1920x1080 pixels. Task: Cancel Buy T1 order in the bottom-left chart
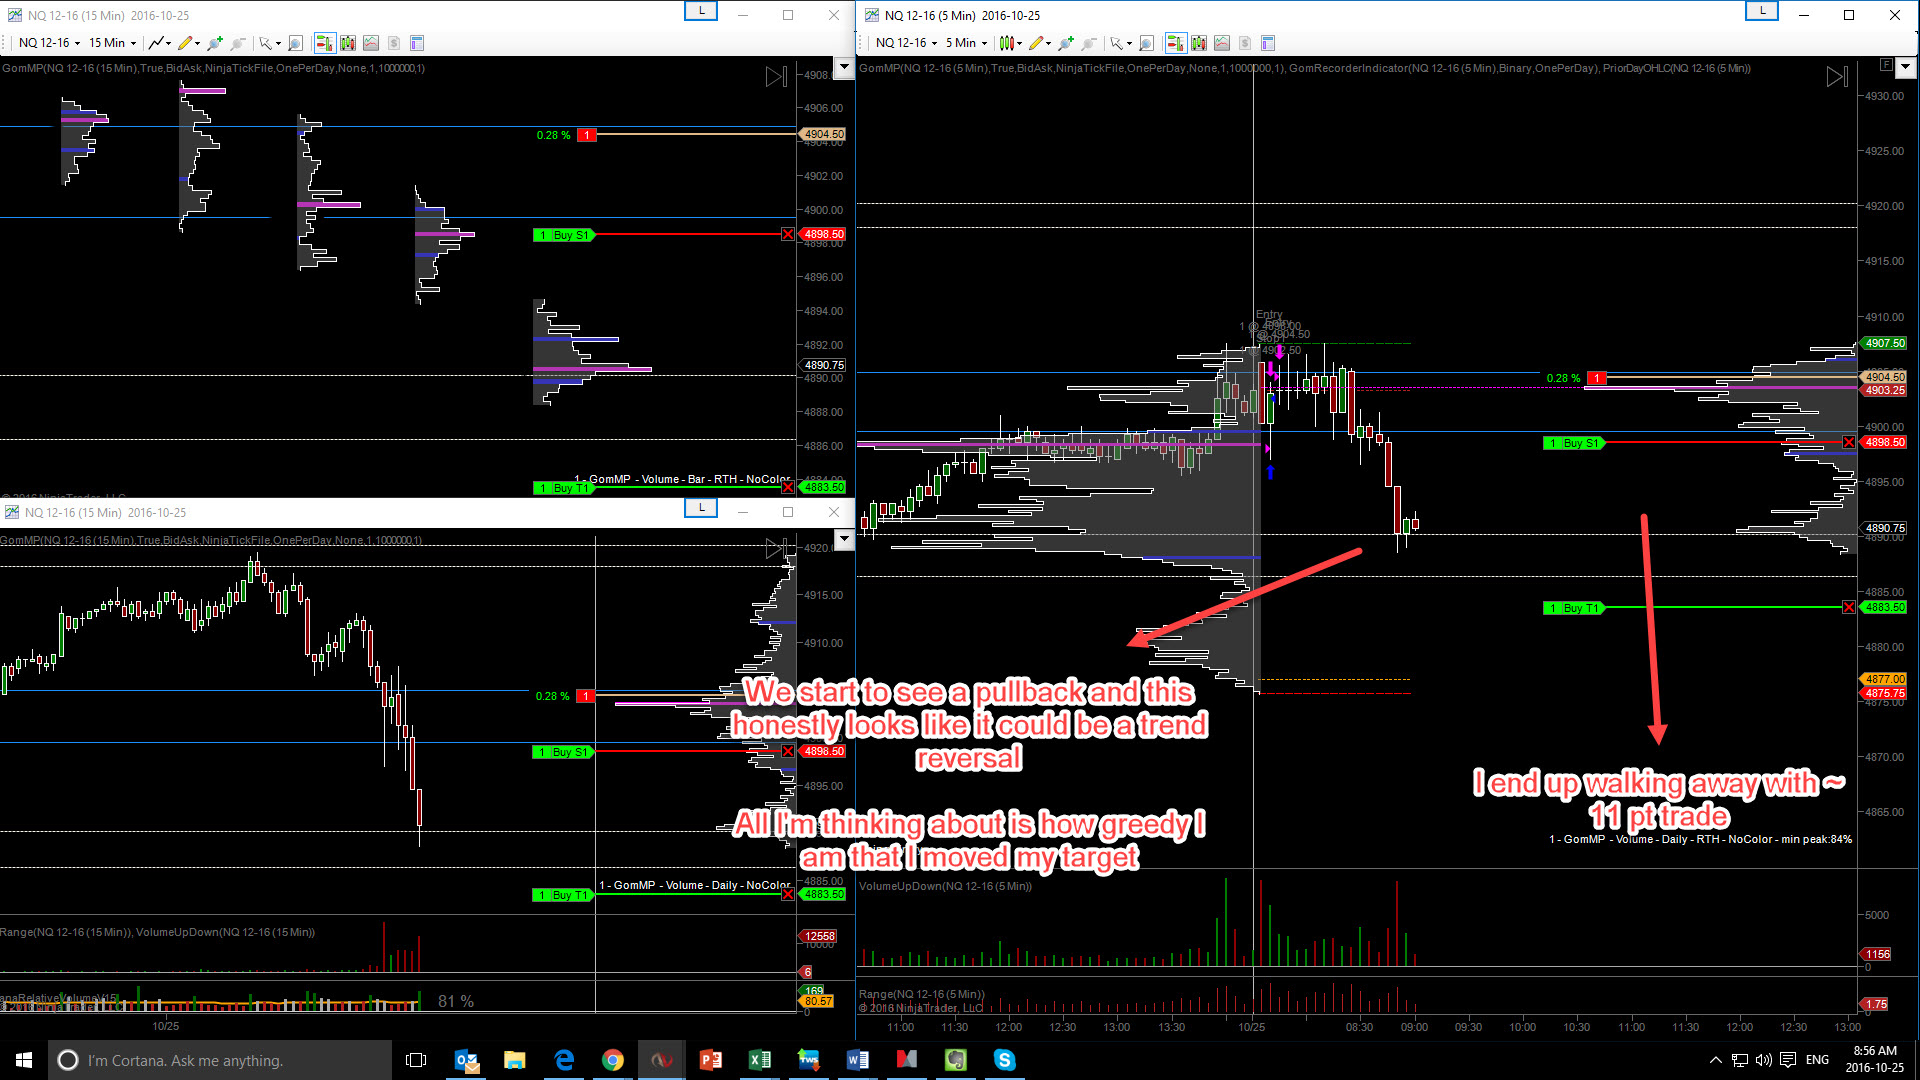pos(788,894)
